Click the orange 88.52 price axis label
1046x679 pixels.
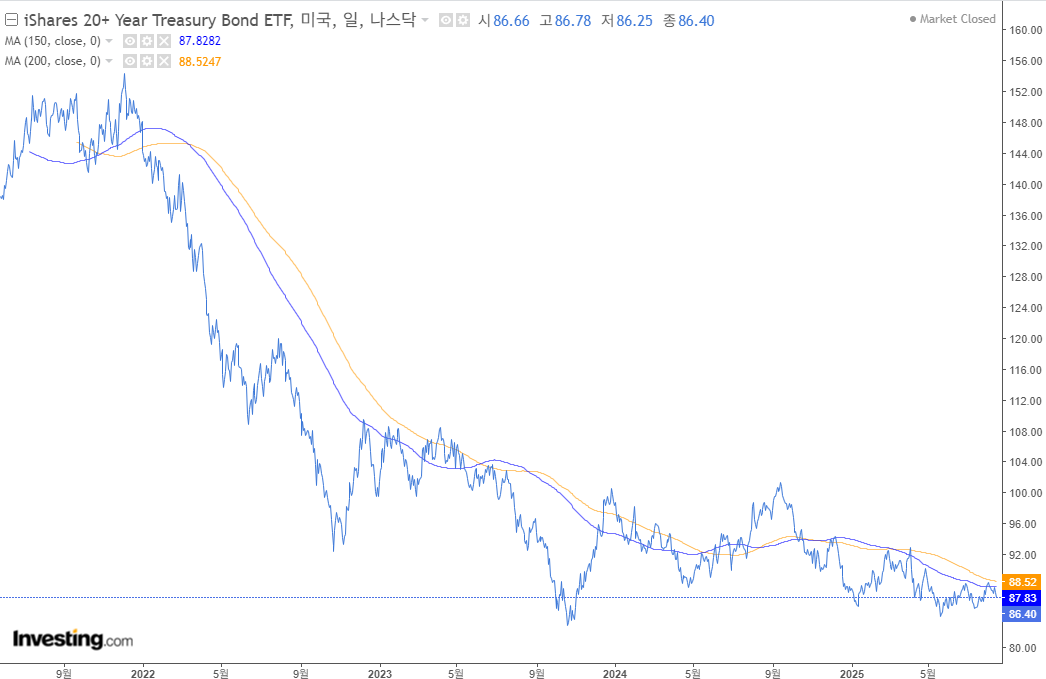click(1022, 582)
